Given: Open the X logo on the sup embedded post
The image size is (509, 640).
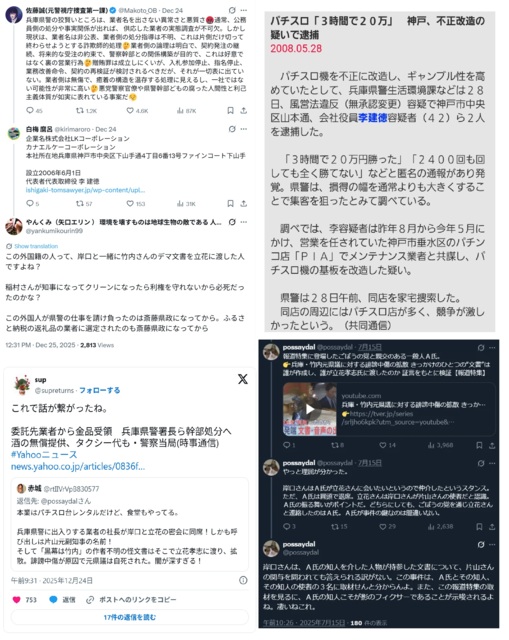Looking at the screenshot, I should tap(243, 379).
